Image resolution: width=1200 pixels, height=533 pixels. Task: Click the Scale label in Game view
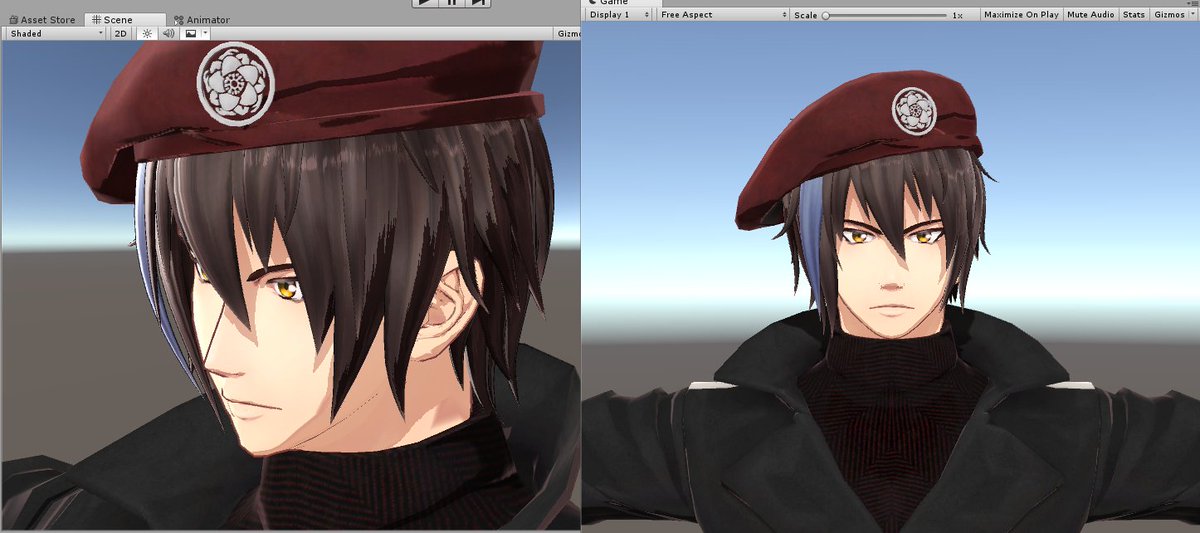click(x=805, y=15)
